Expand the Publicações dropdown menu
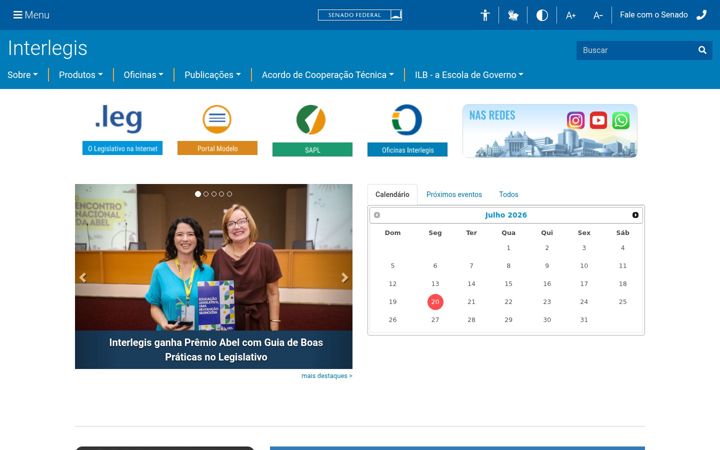The width and height of the screenshot is (720, 450). [213, 75]
